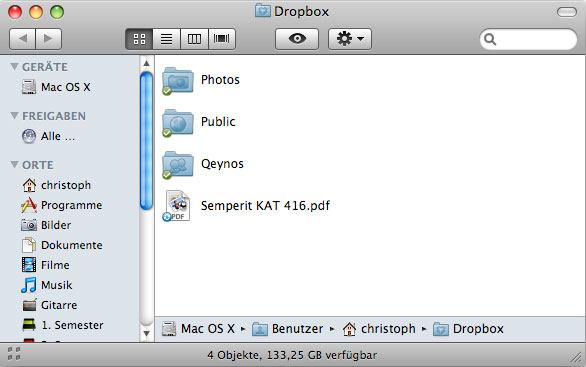Image resolution: width=586 pixels, height=367 pixels.
Task: Close the Dropbox window
Action: pos(15,12)
